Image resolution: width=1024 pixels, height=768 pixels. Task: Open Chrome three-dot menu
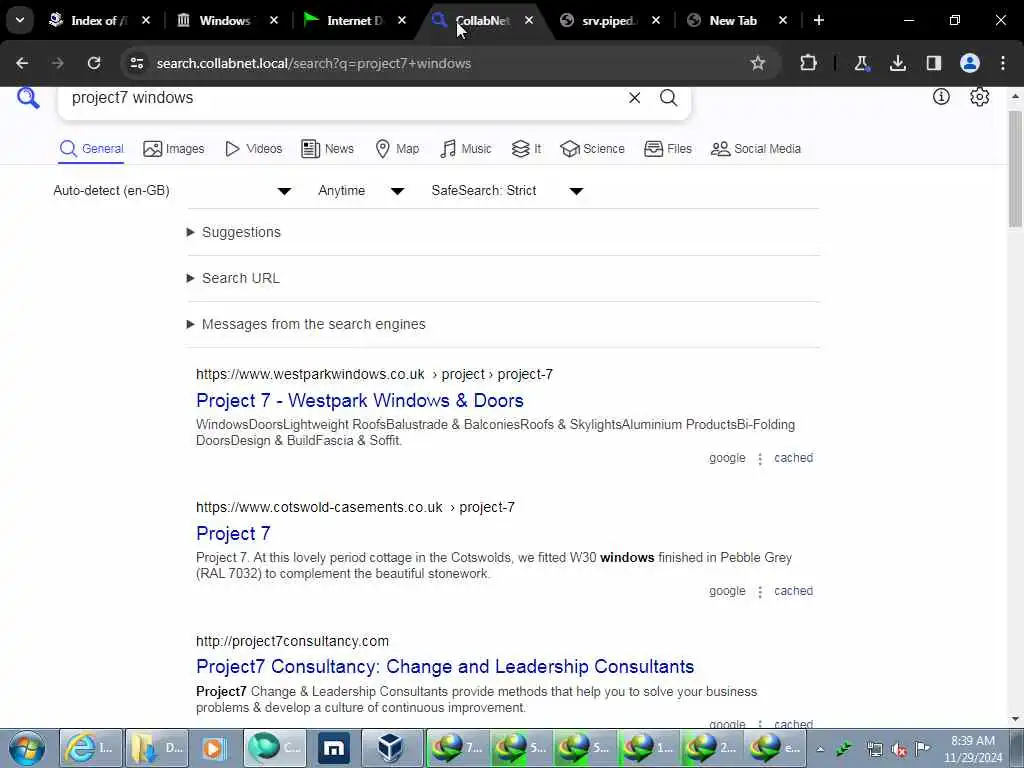[x=1003, y=63]
